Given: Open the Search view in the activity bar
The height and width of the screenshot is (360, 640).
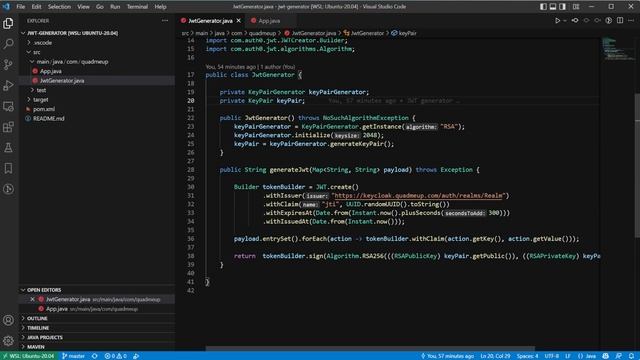Looking at the screenshot, I should 8,44.
